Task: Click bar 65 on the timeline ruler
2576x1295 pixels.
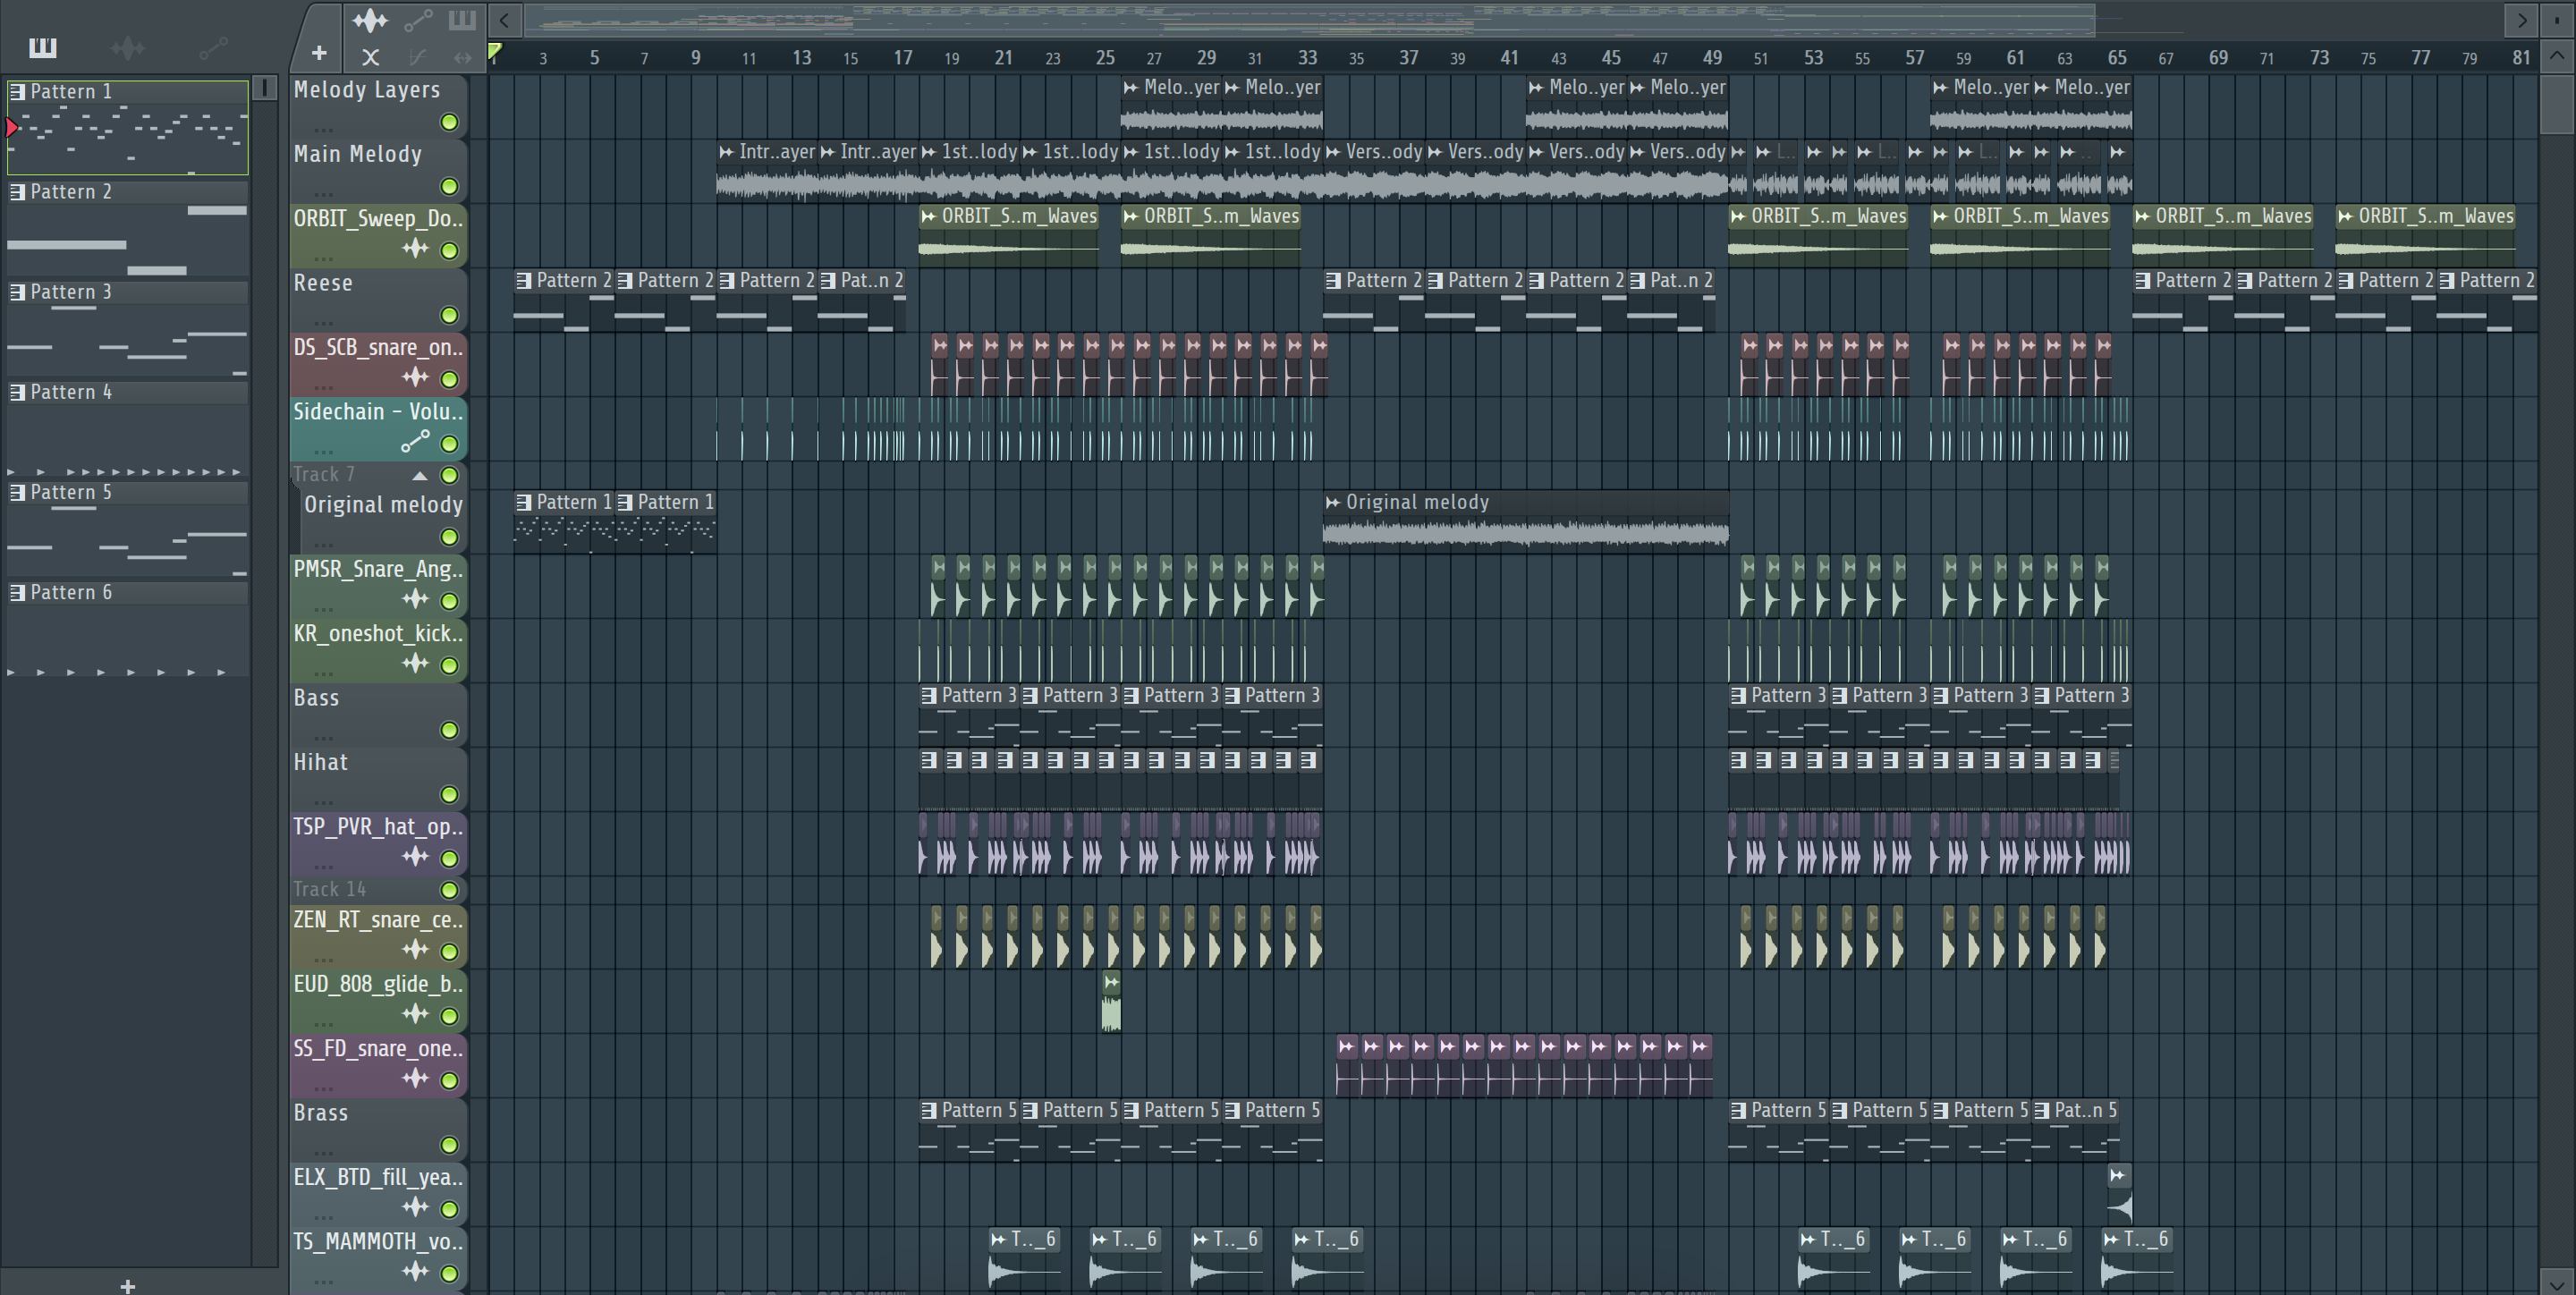Action: coord(2116,58)
